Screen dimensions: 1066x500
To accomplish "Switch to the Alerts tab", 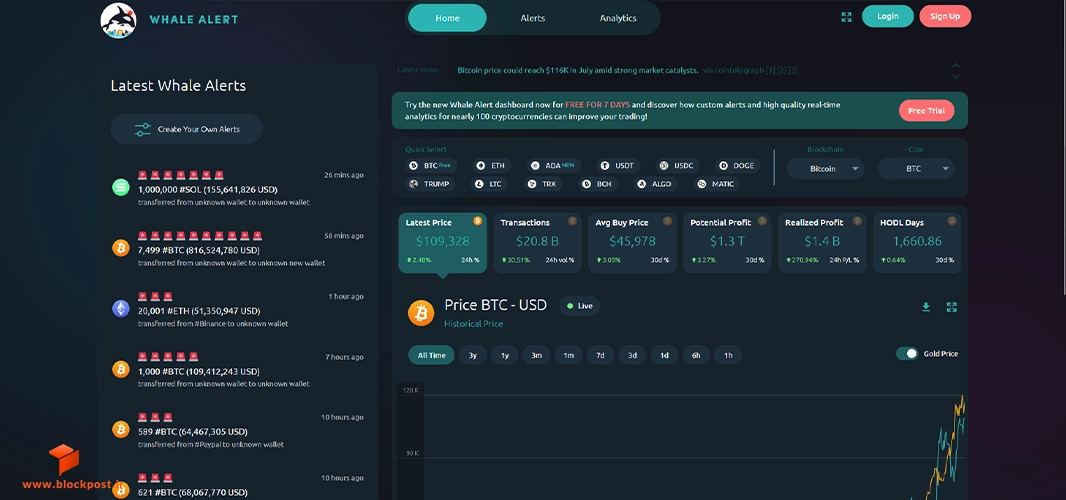I will [532, 18].
